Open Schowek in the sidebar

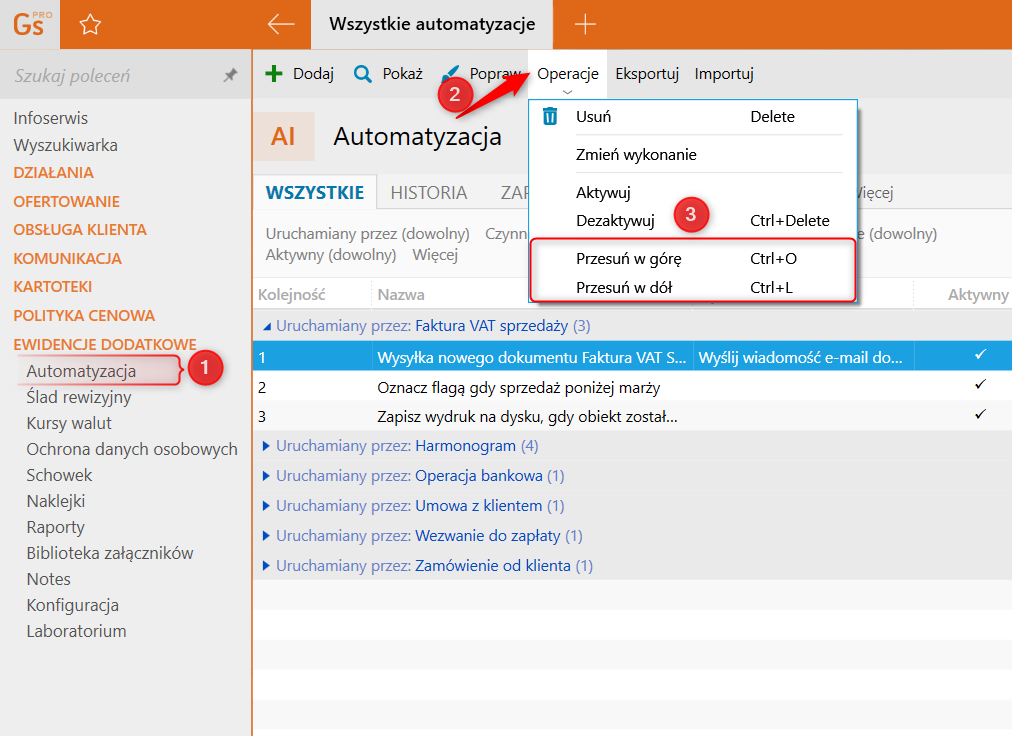[59, 475]
